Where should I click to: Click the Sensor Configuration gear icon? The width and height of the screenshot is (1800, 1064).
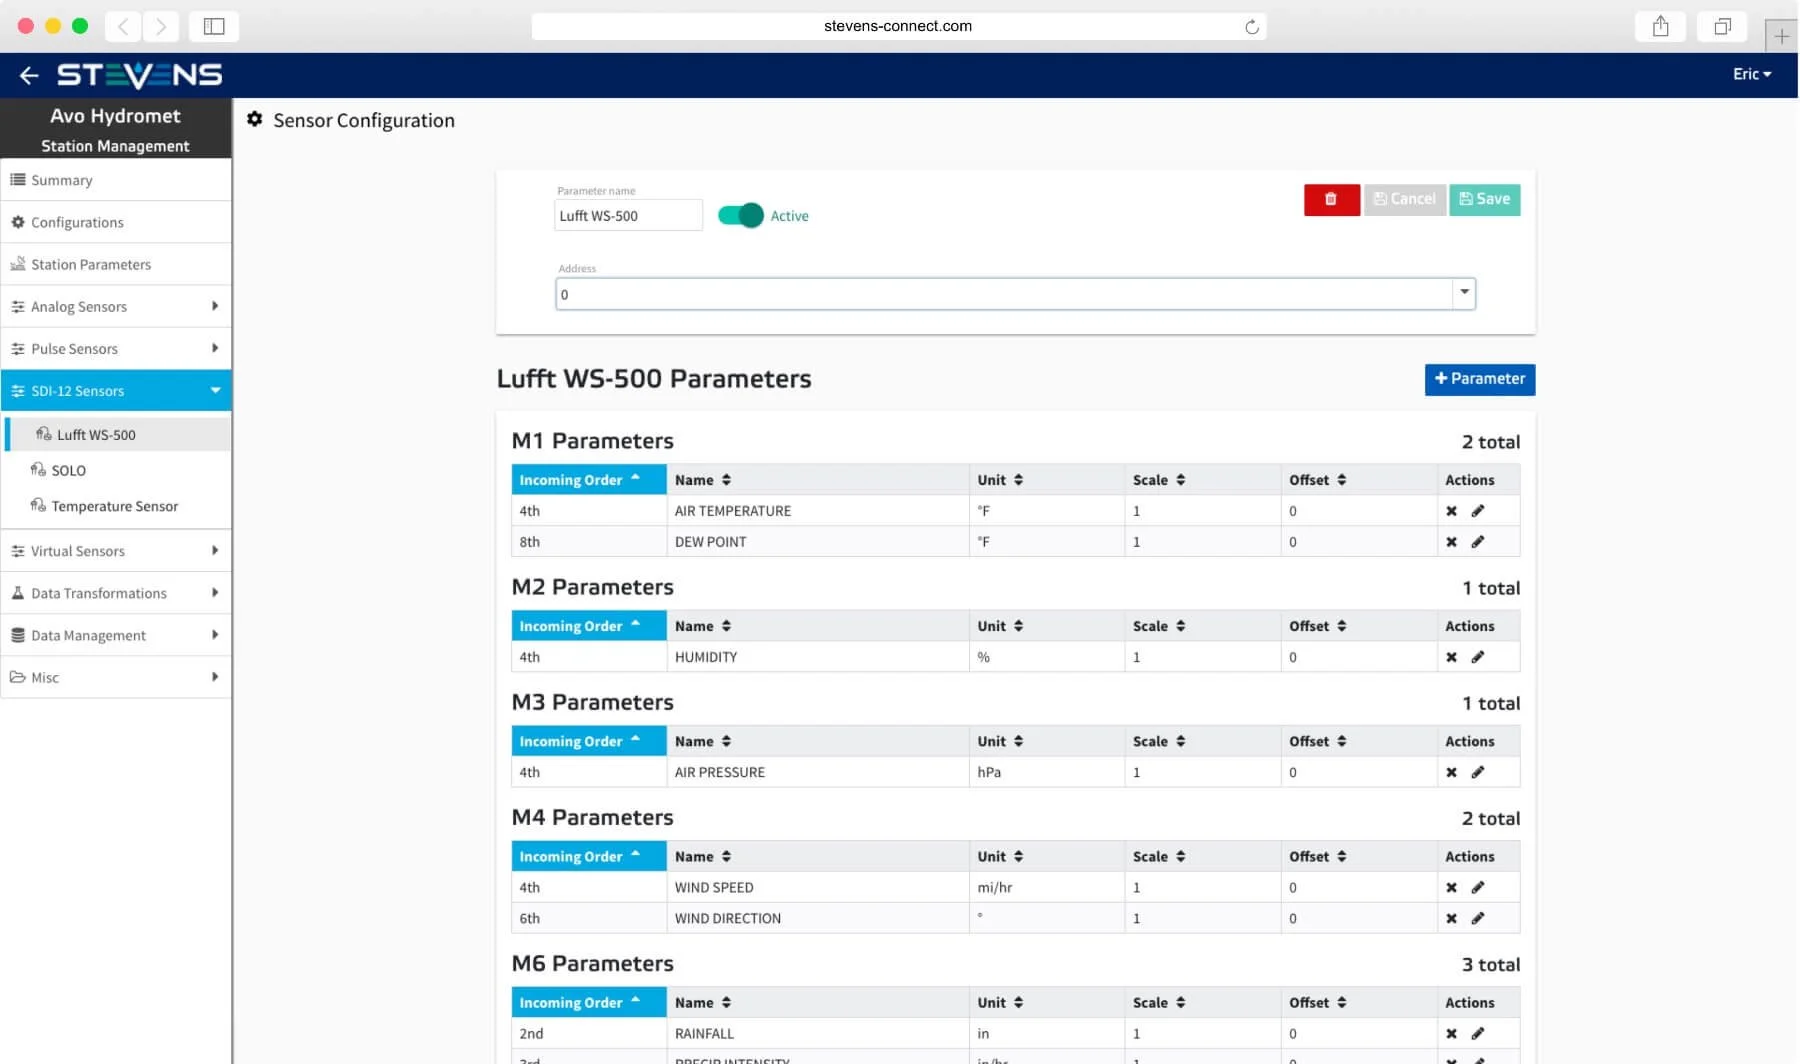(255, 119)
